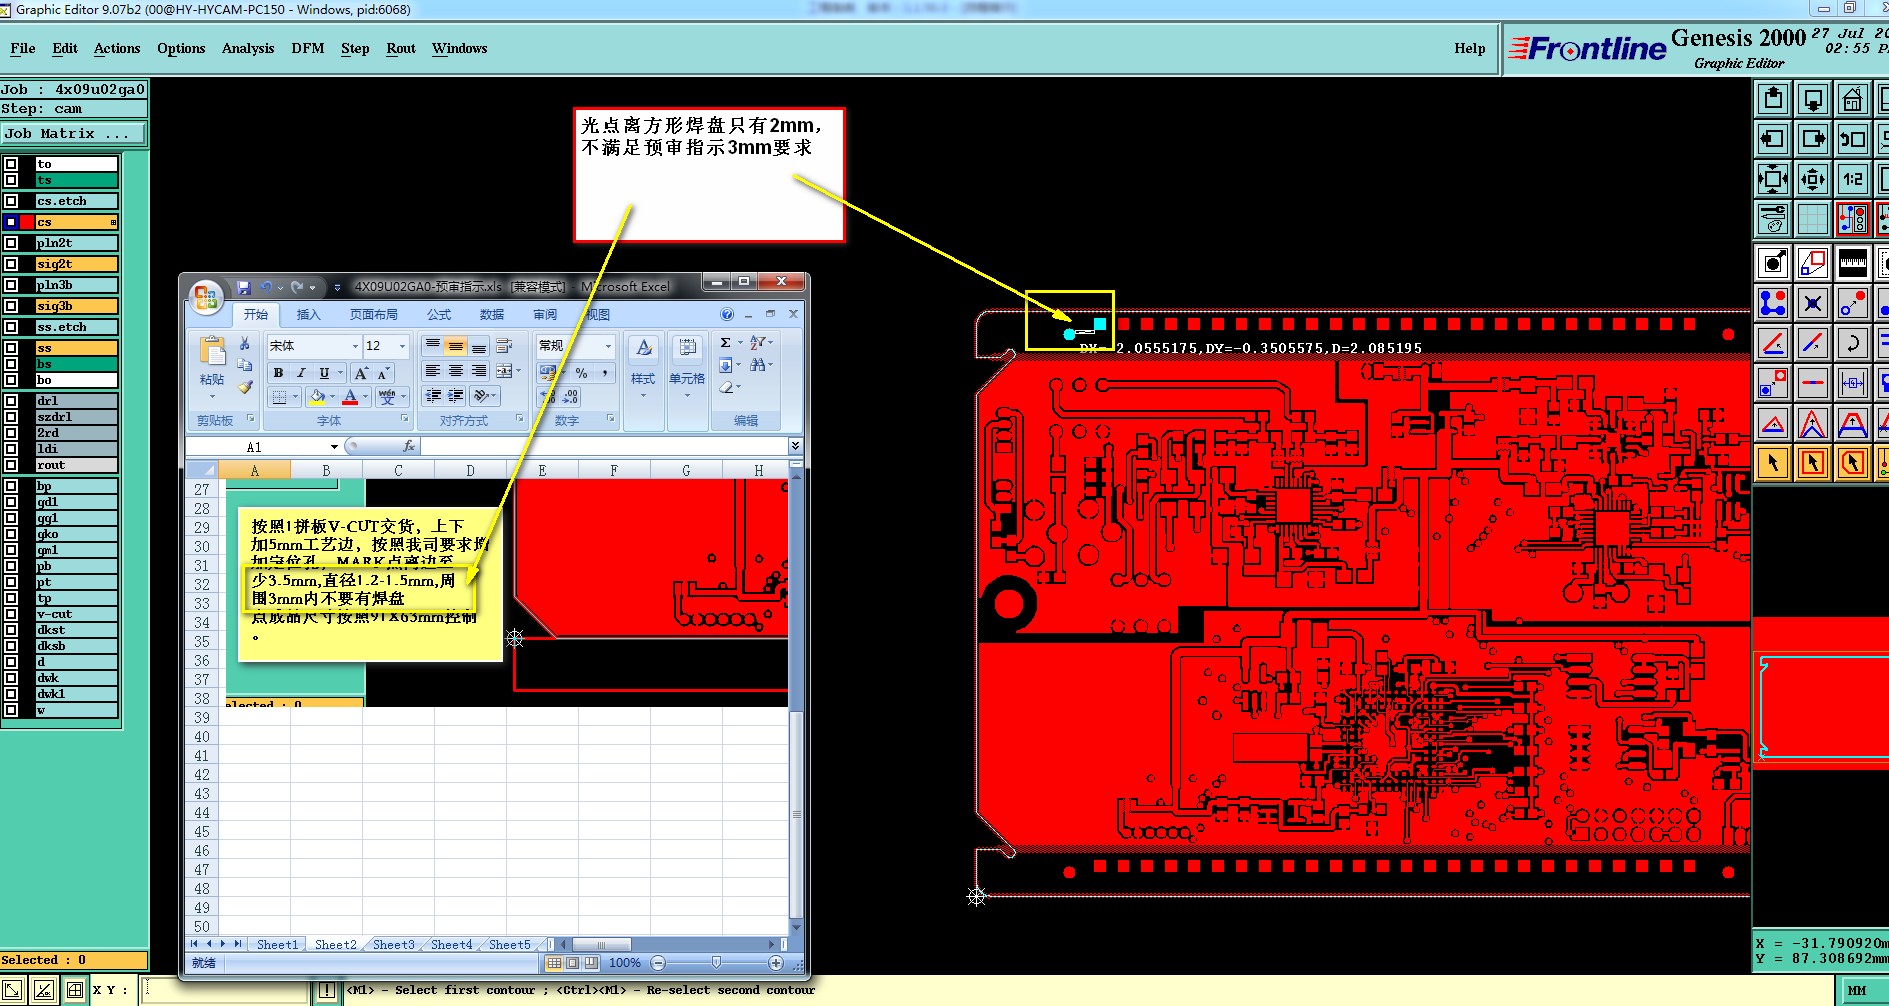Toggle visibility checkbox for layer to
Image resolution: width=1889 pixels, height=1006 pixels.
[x=11, y=164]
